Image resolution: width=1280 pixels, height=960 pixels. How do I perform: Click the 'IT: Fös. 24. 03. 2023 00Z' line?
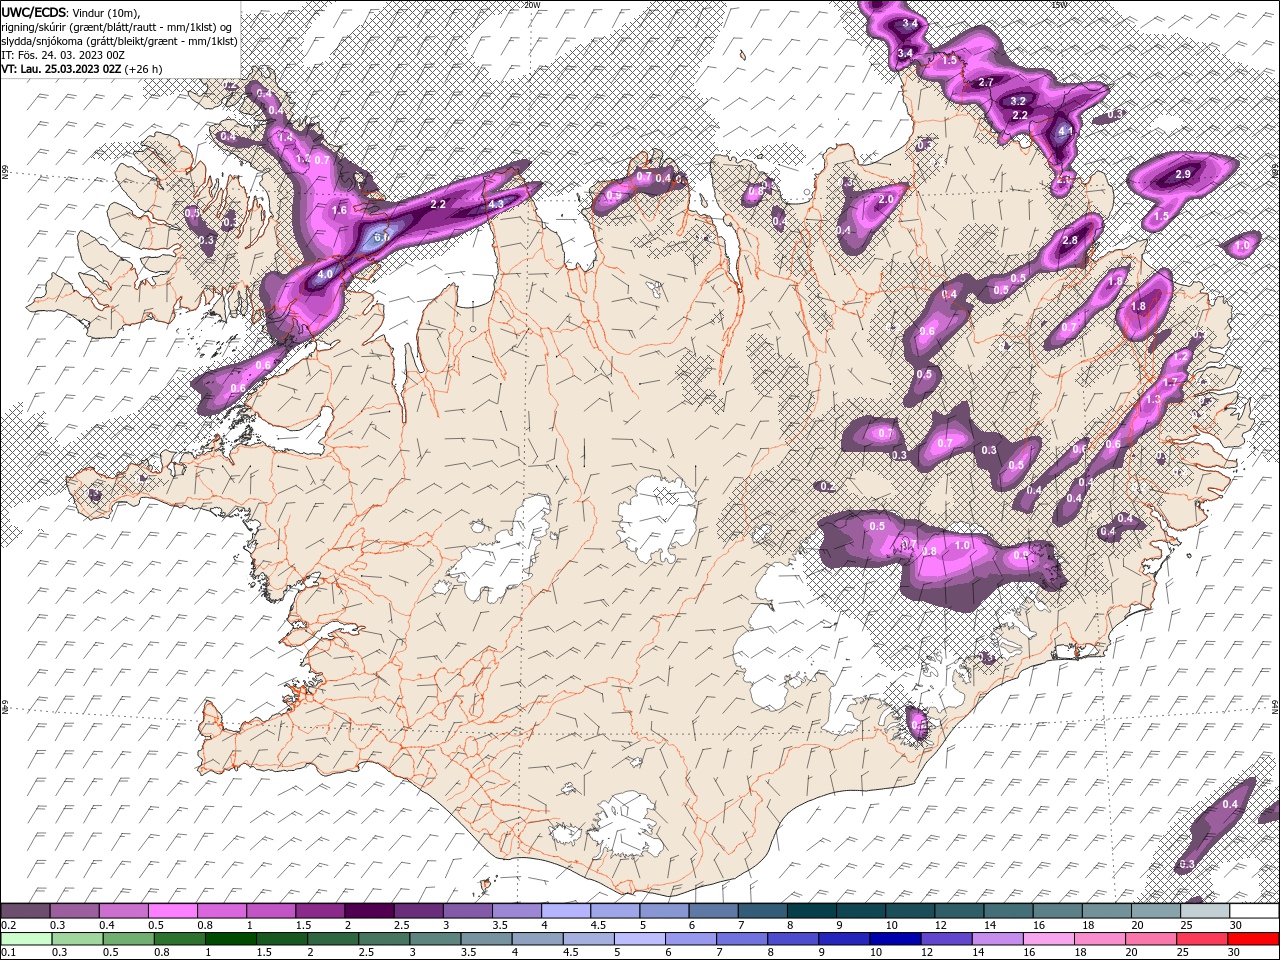coord(63,54)
